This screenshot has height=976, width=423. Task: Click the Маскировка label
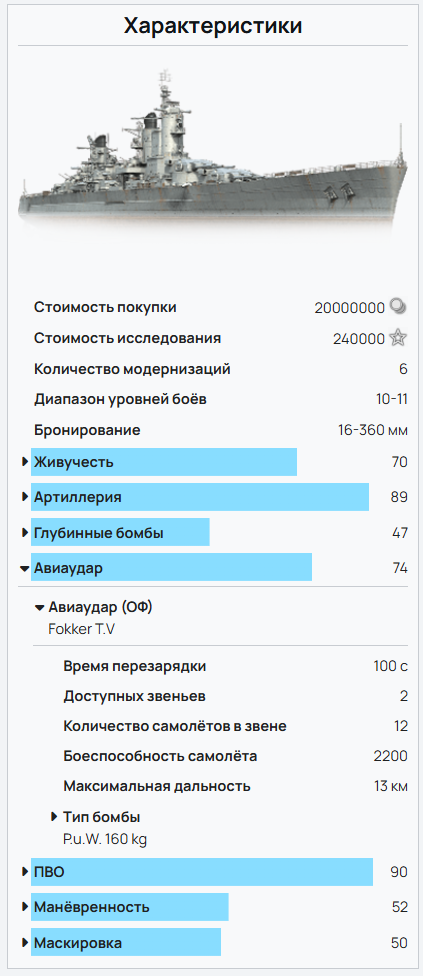pyautogui.click(x=78, y=942)
